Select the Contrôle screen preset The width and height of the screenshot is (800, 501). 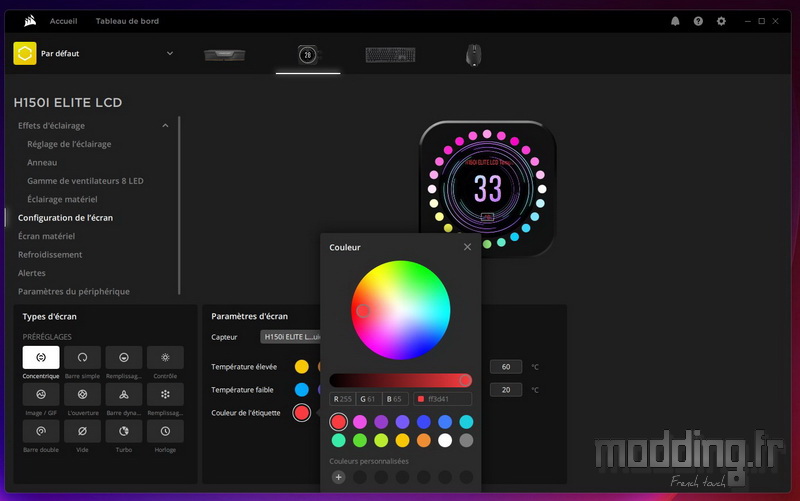coord(165,357)
